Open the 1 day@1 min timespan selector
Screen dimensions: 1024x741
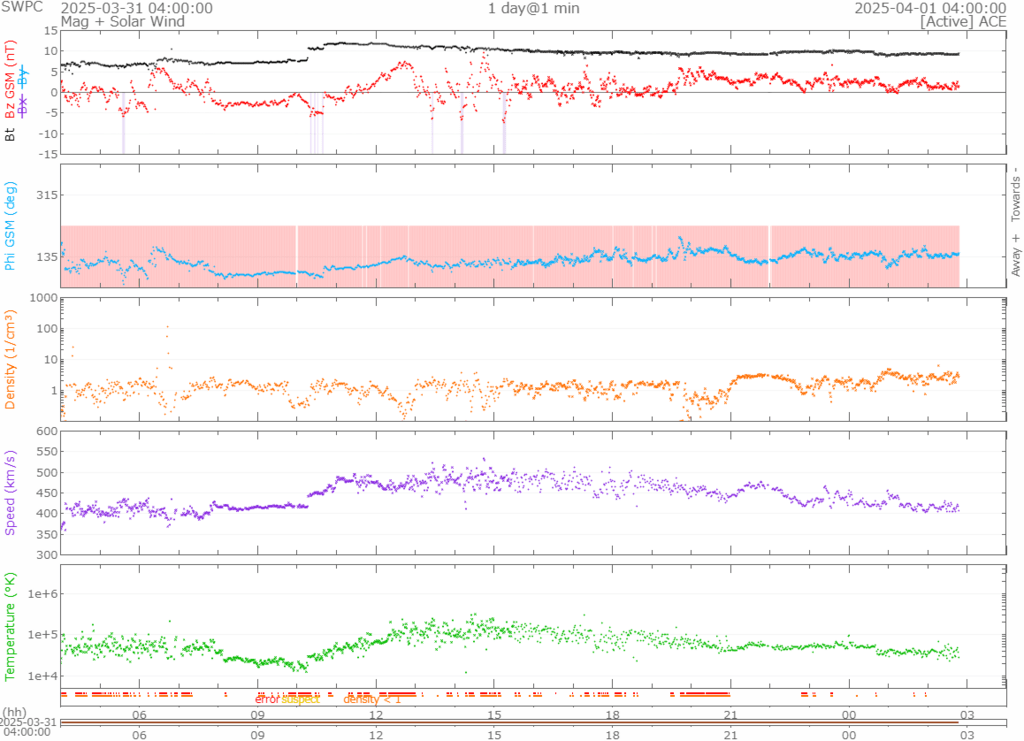pyautogui.click(x=533, y=8)
